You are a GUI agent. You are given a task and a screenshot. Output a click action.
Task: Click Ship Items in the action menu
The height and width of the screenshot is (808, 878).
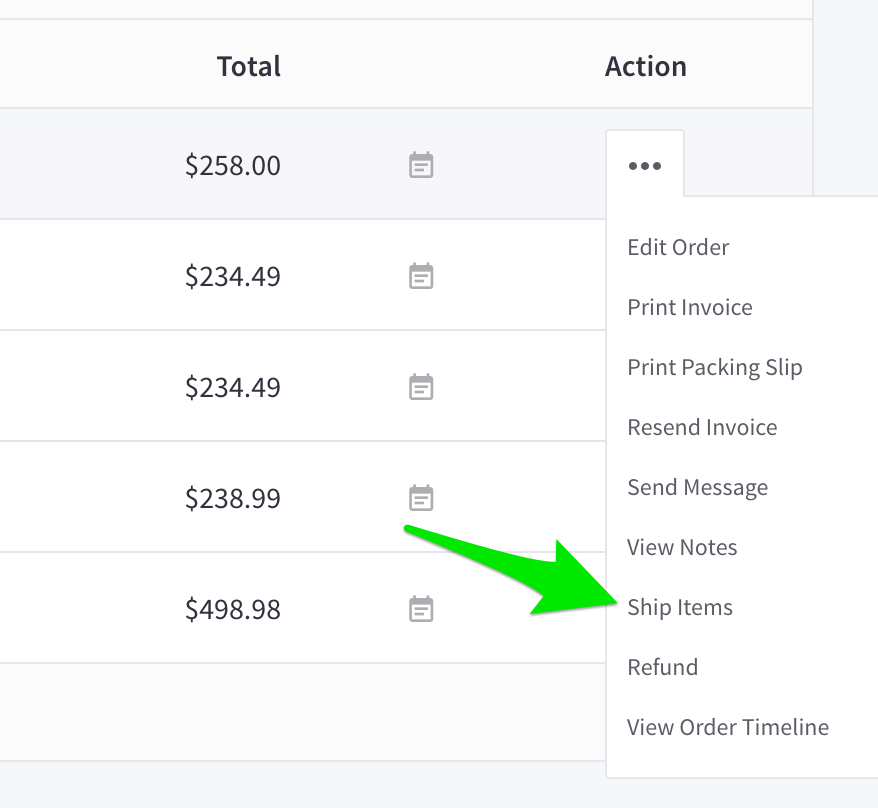679,607
